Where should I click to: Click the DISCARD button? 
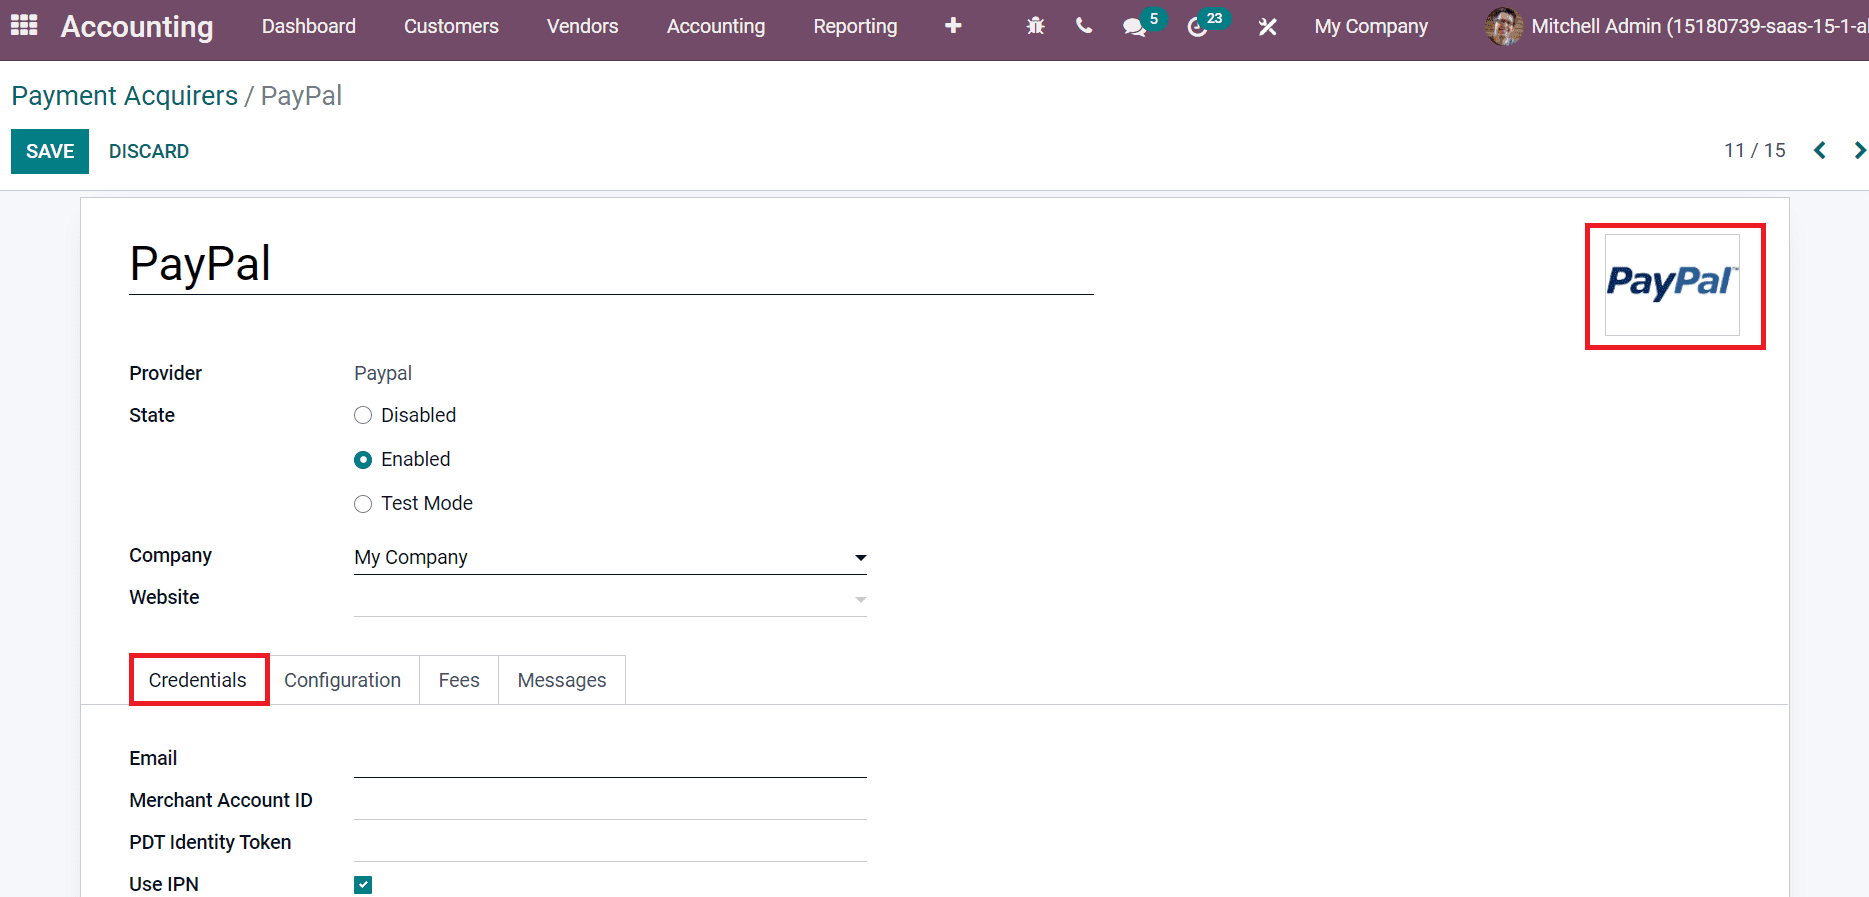tap(149, 151)
